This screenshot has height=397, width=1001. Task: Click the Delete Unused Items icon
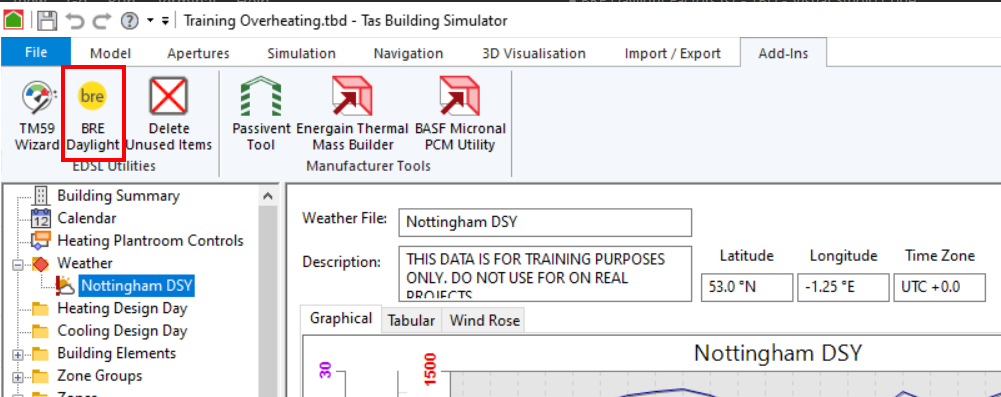[x=169, y=115]
